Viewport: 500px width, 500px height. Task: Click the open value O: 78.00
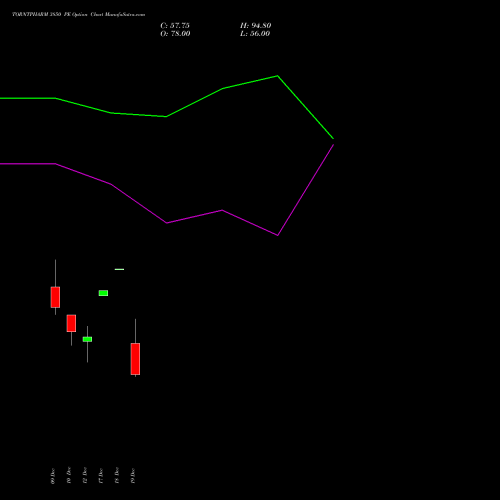pyautogui.click(x=175, y=34)
